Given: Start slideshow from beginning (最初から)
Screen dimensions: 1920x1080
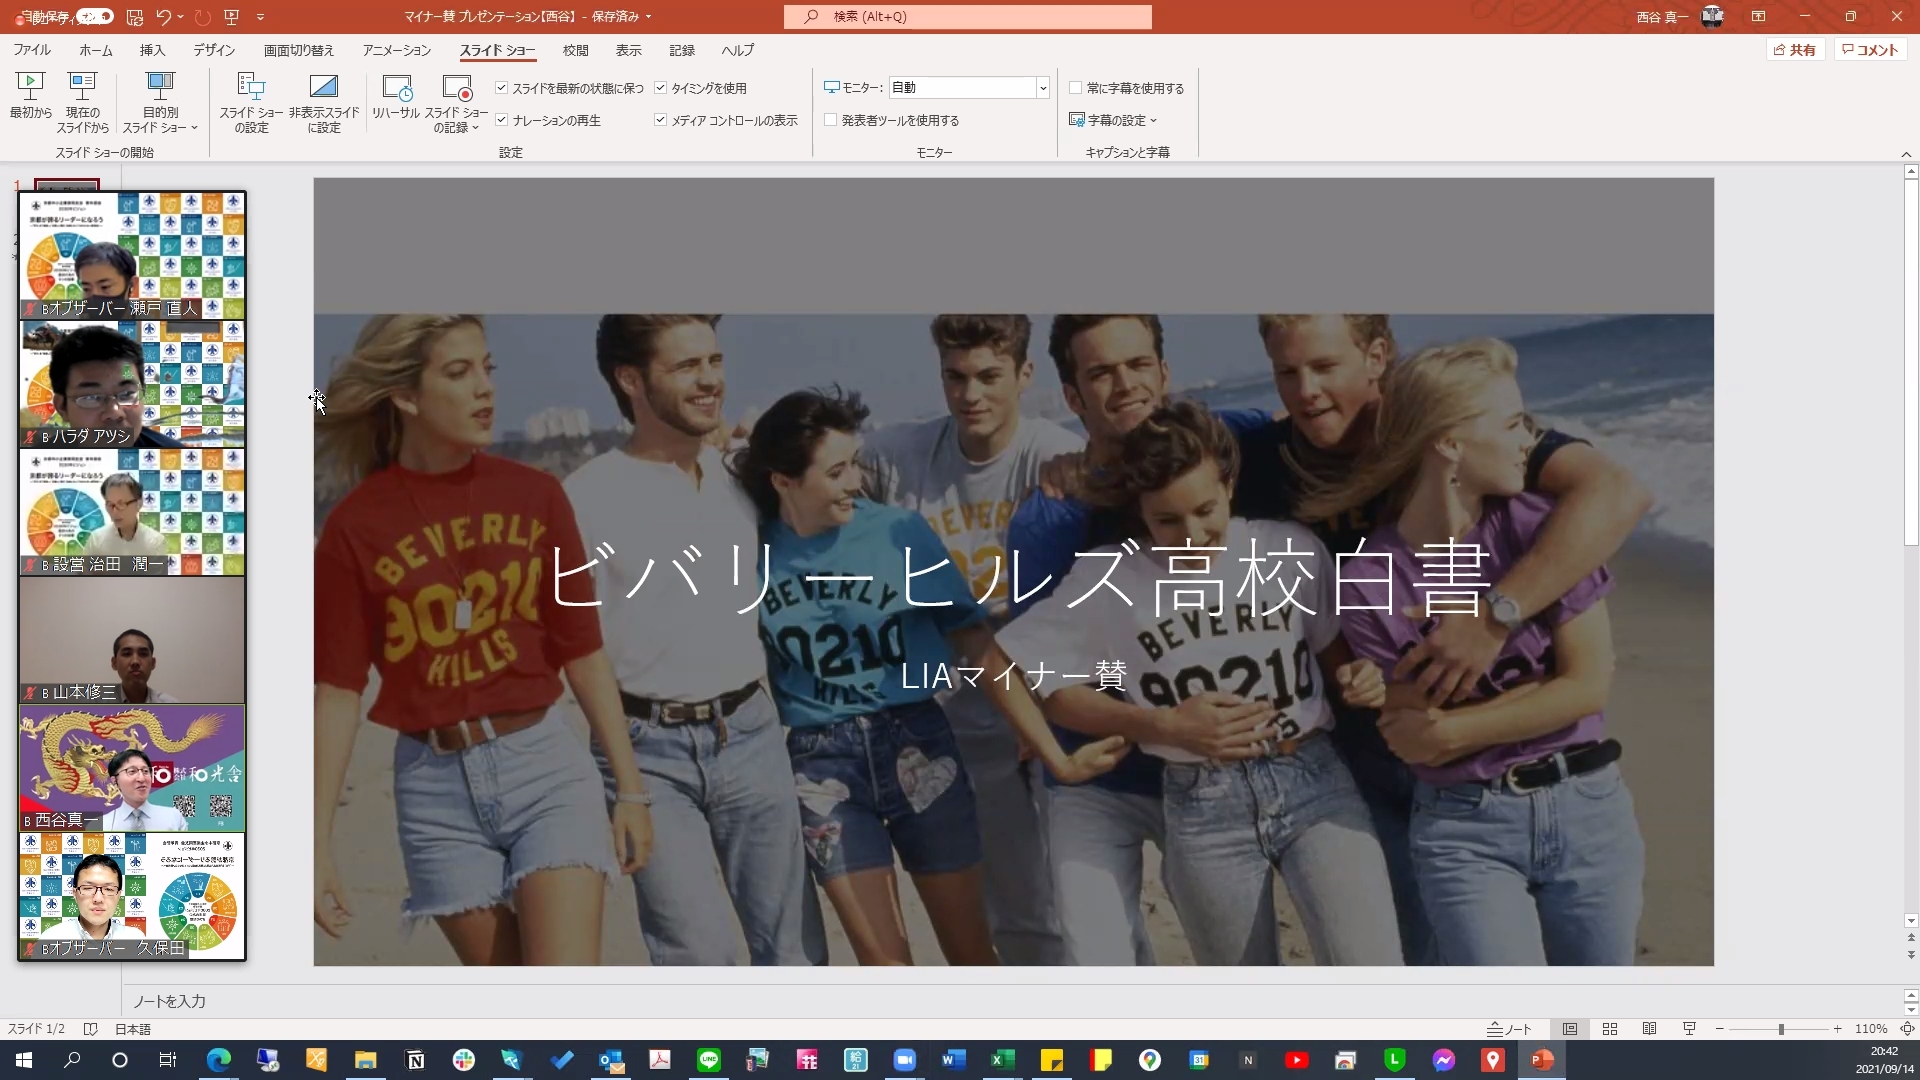Looking at the screenshot, I should 30,96.
